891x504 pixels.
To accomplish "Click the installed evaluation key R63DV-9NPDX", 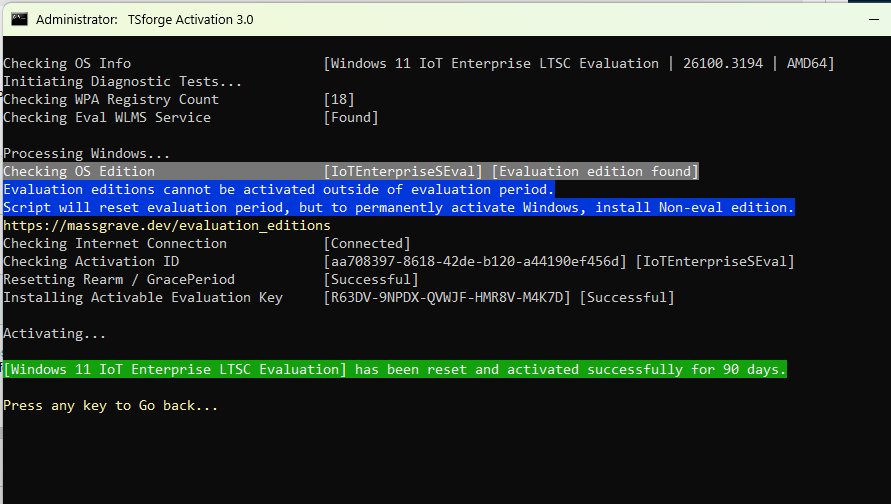I will pyautogui.click(x=447, y=298).
